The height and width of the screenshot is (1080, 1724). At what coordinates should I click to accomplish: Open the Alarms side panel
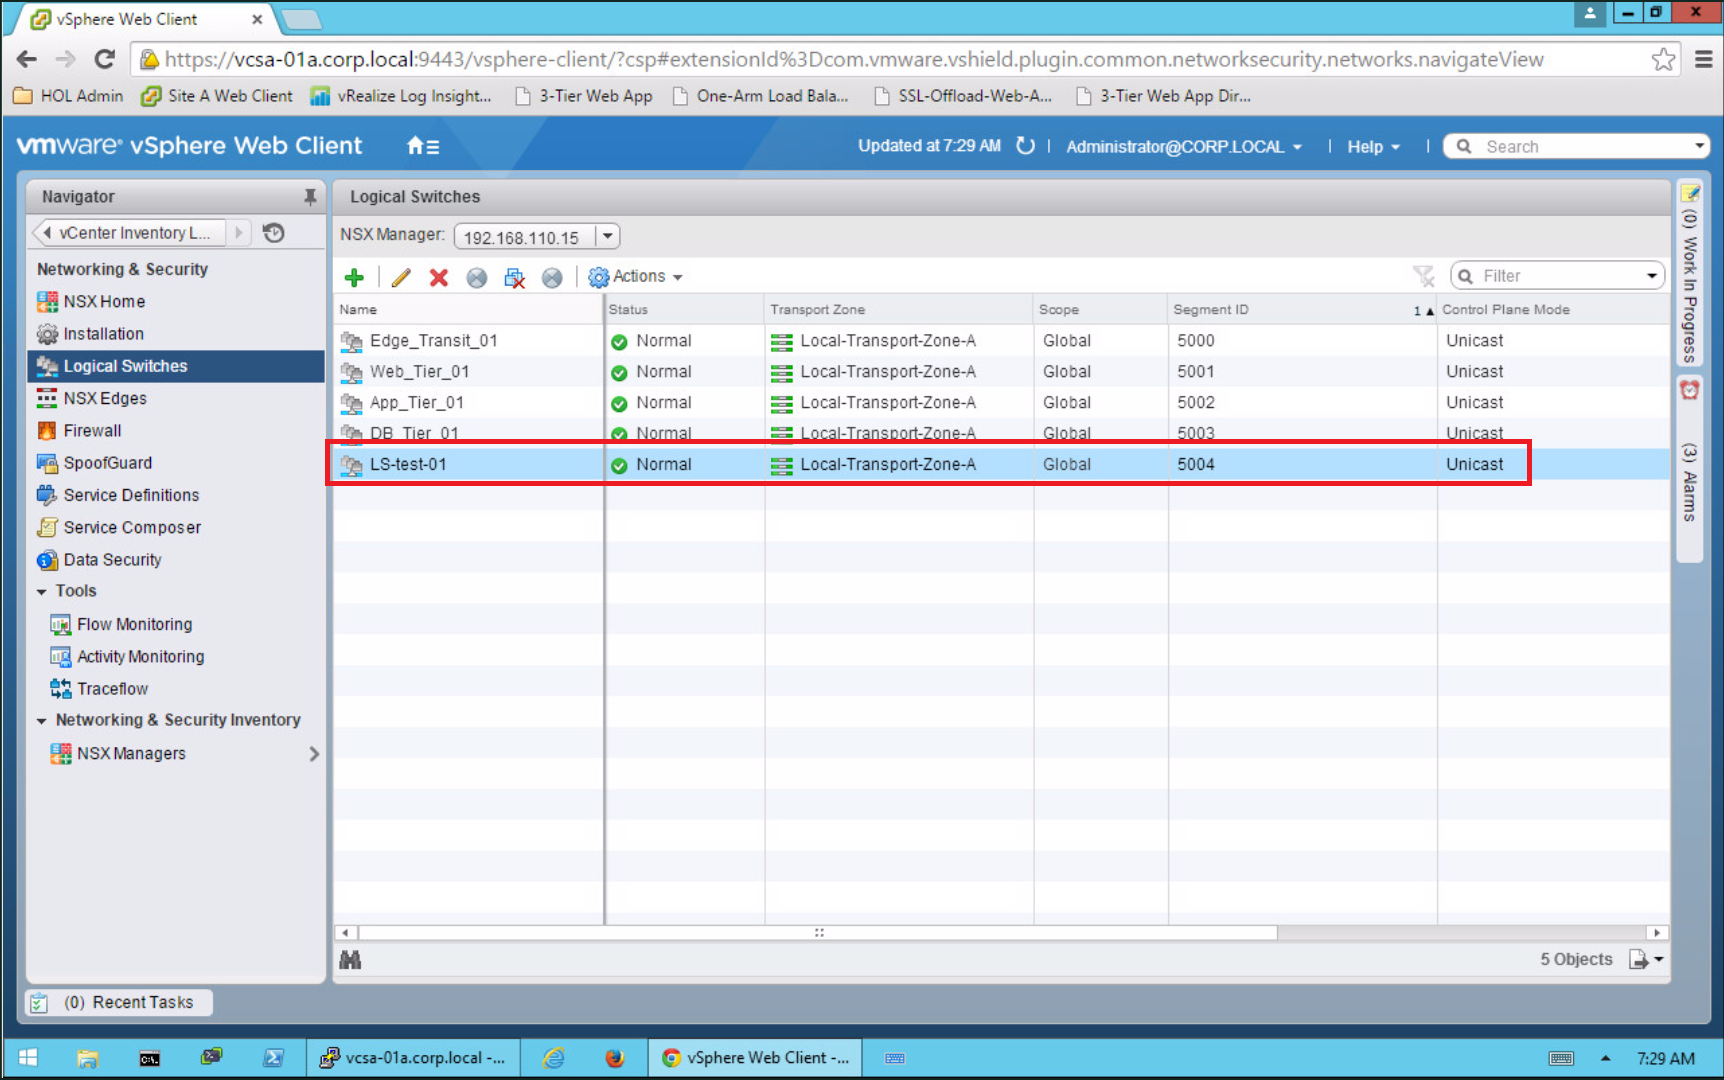pyautogui.click(x=1689, y=468)
